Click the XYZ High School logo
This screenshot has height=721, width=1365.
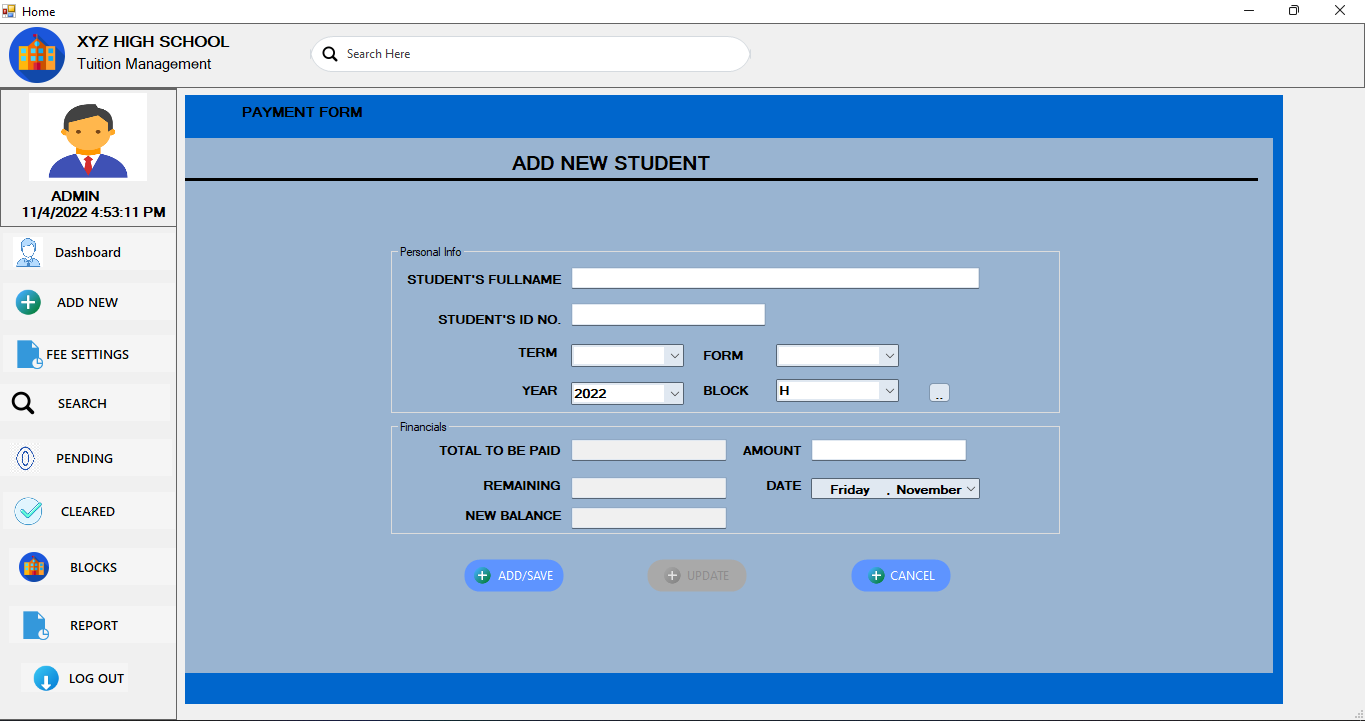[x=36, y=54]
